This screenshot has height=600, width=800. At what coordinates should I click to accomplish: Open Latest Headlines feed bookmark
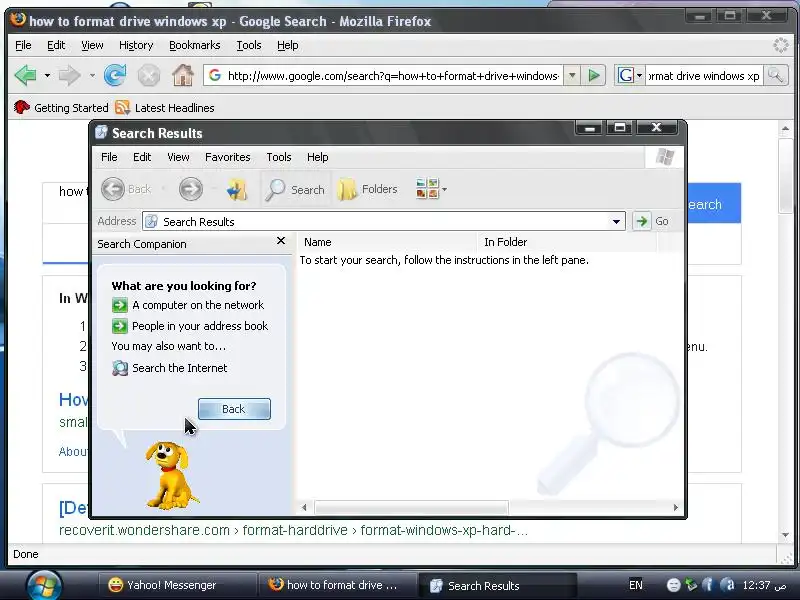coord(165,108)
